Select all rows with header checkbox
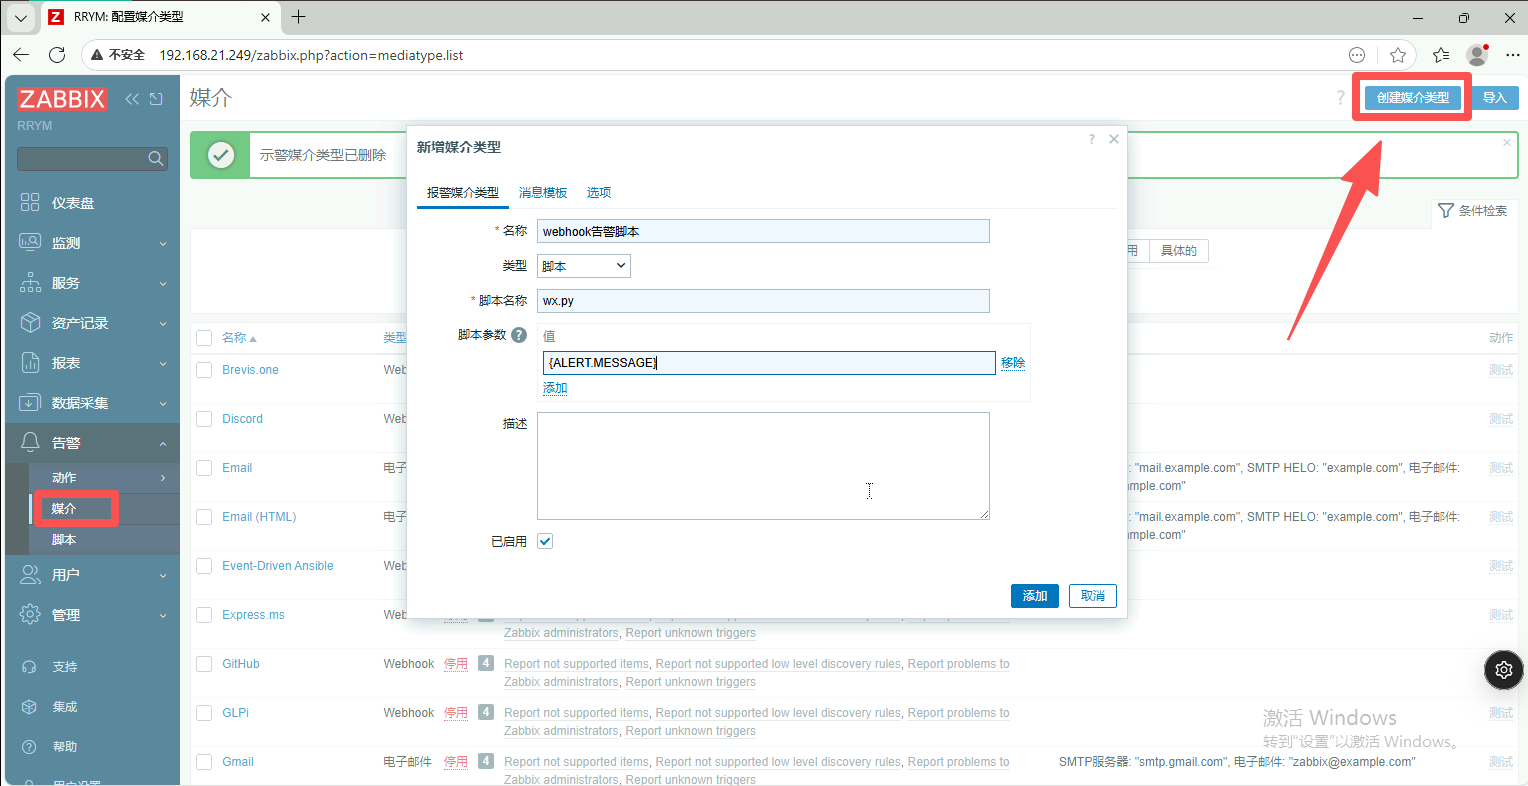Viewport: 1528px width, 786px height. [x=204, y=338]
